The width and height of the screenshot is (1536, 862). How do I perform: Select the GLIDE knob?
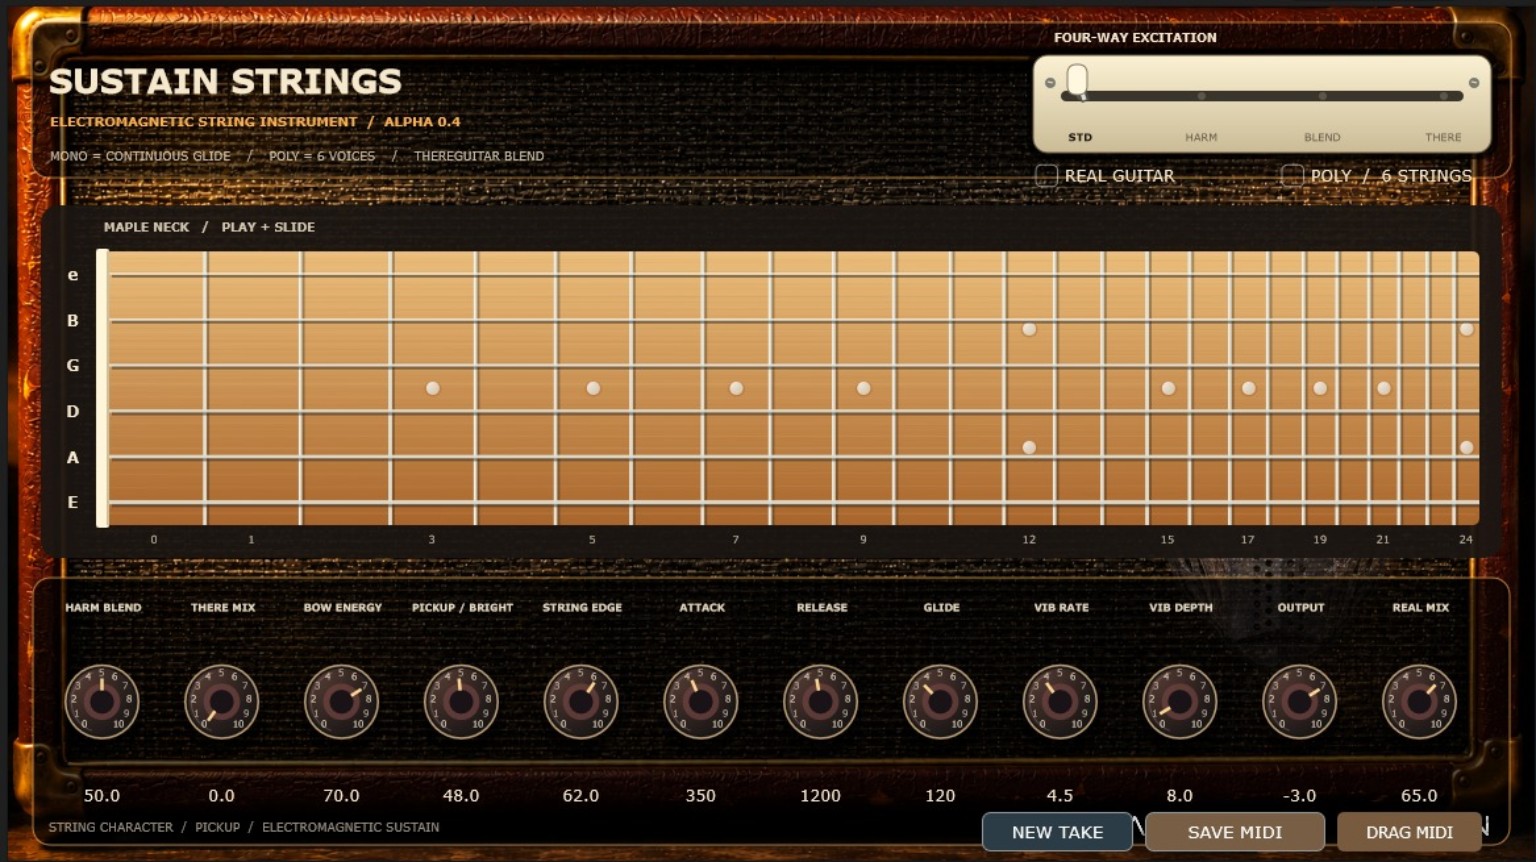pos(940,701)
